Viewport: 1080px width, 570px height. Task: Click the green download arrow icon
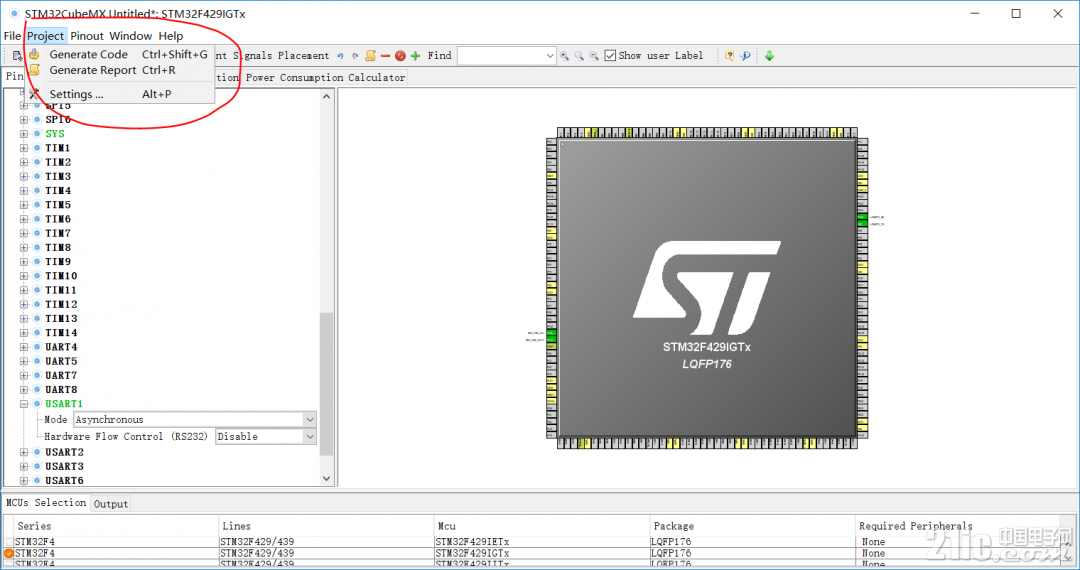coord(769,56)
